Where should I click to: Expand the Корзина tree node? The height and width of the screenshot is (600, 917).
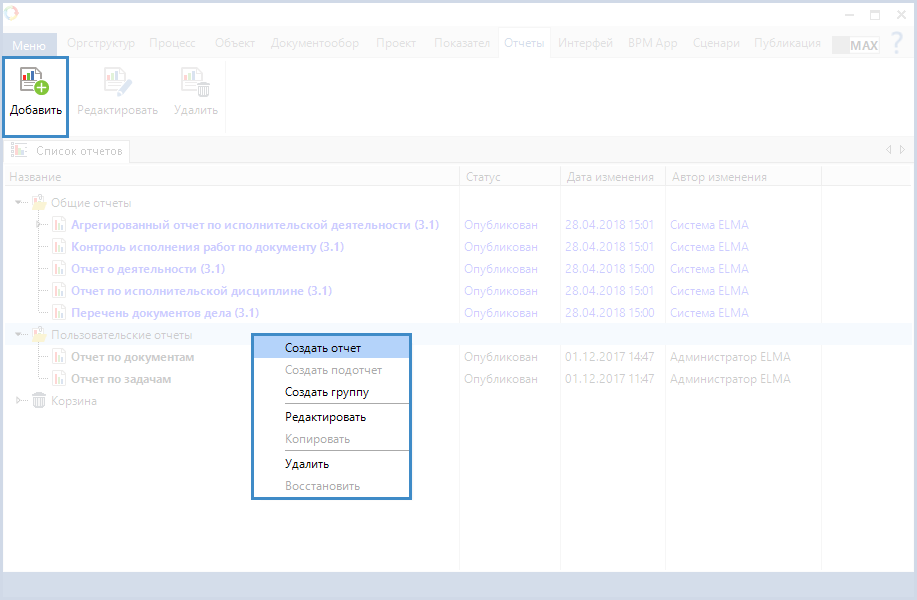pyautogui.click(x=19, y=401)
